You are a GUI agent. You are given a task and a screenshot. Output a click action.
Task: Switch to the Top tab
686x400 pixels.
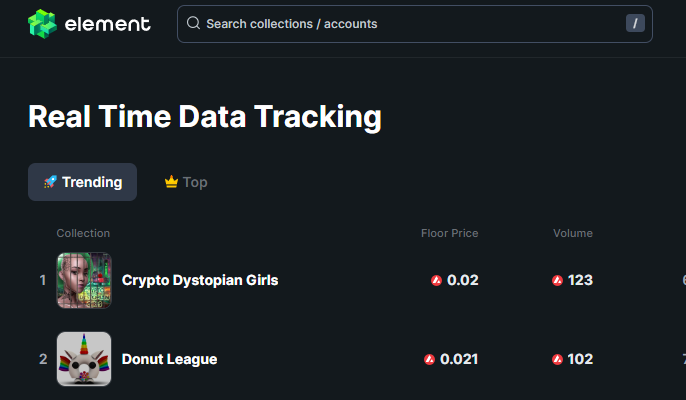(x=186, y=182)
